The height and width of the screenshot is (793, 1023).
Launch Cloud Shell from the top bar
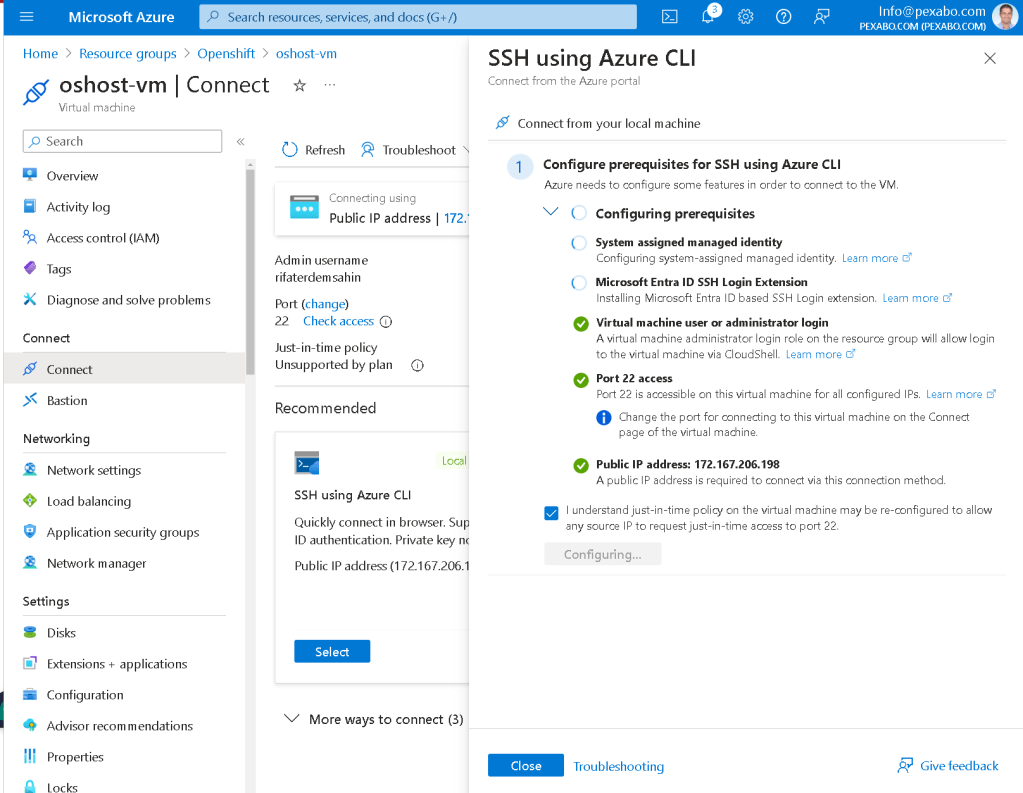[x=669, y=17]
